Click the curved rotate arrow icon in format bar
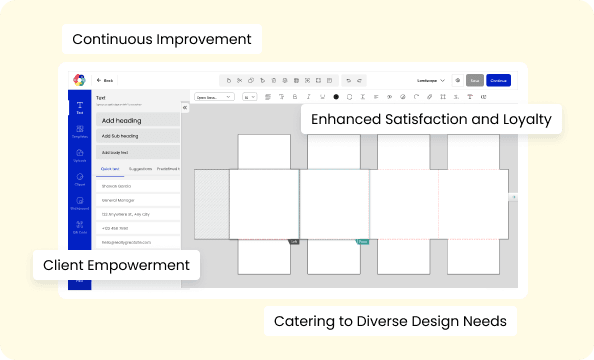 (x=416, y=97)
